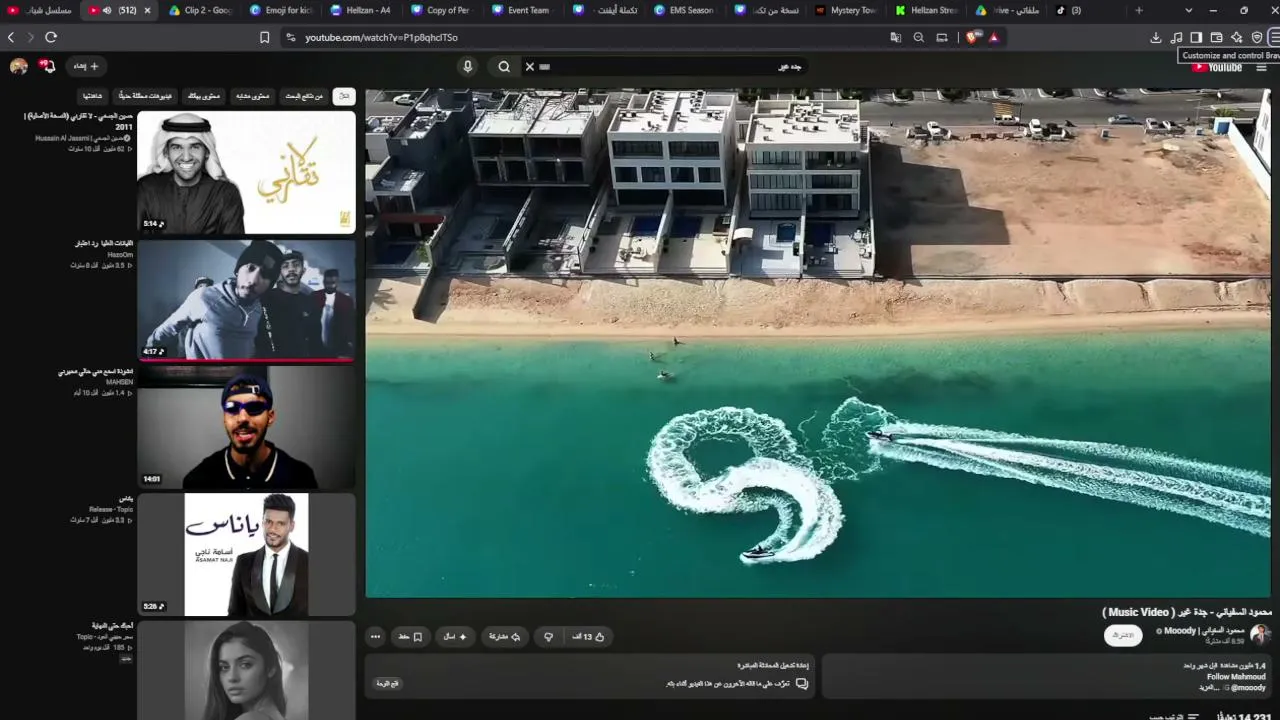Viewport: 1280px width, 720px height.
Task: Like the video with 13K thumbs up
Action: (588, 636)
